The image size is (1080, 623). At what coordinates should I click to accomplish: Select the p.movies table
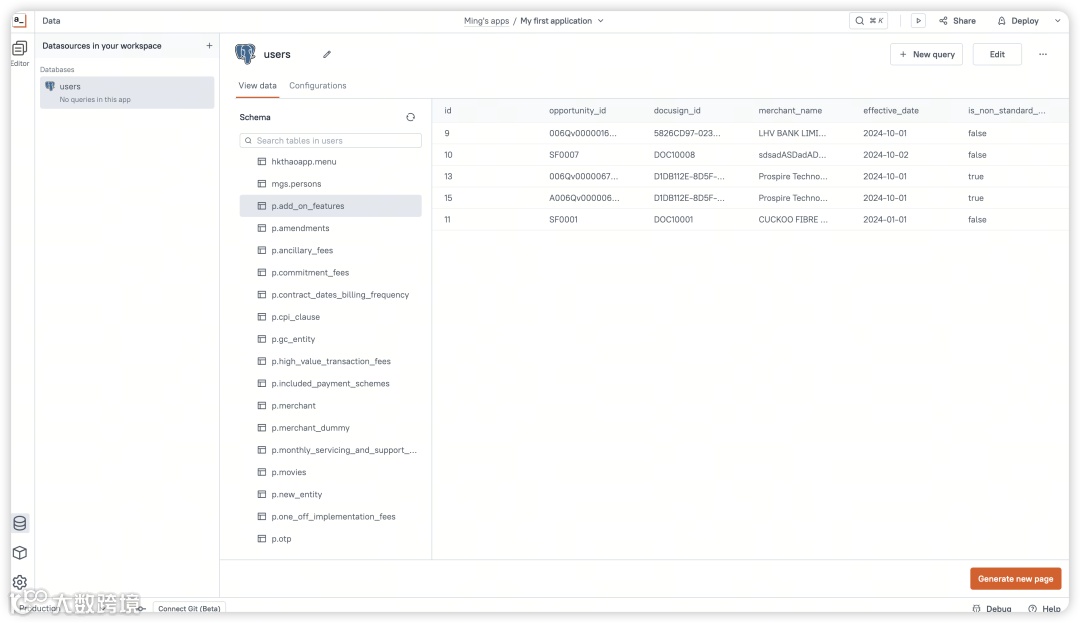tap(331, 472)
